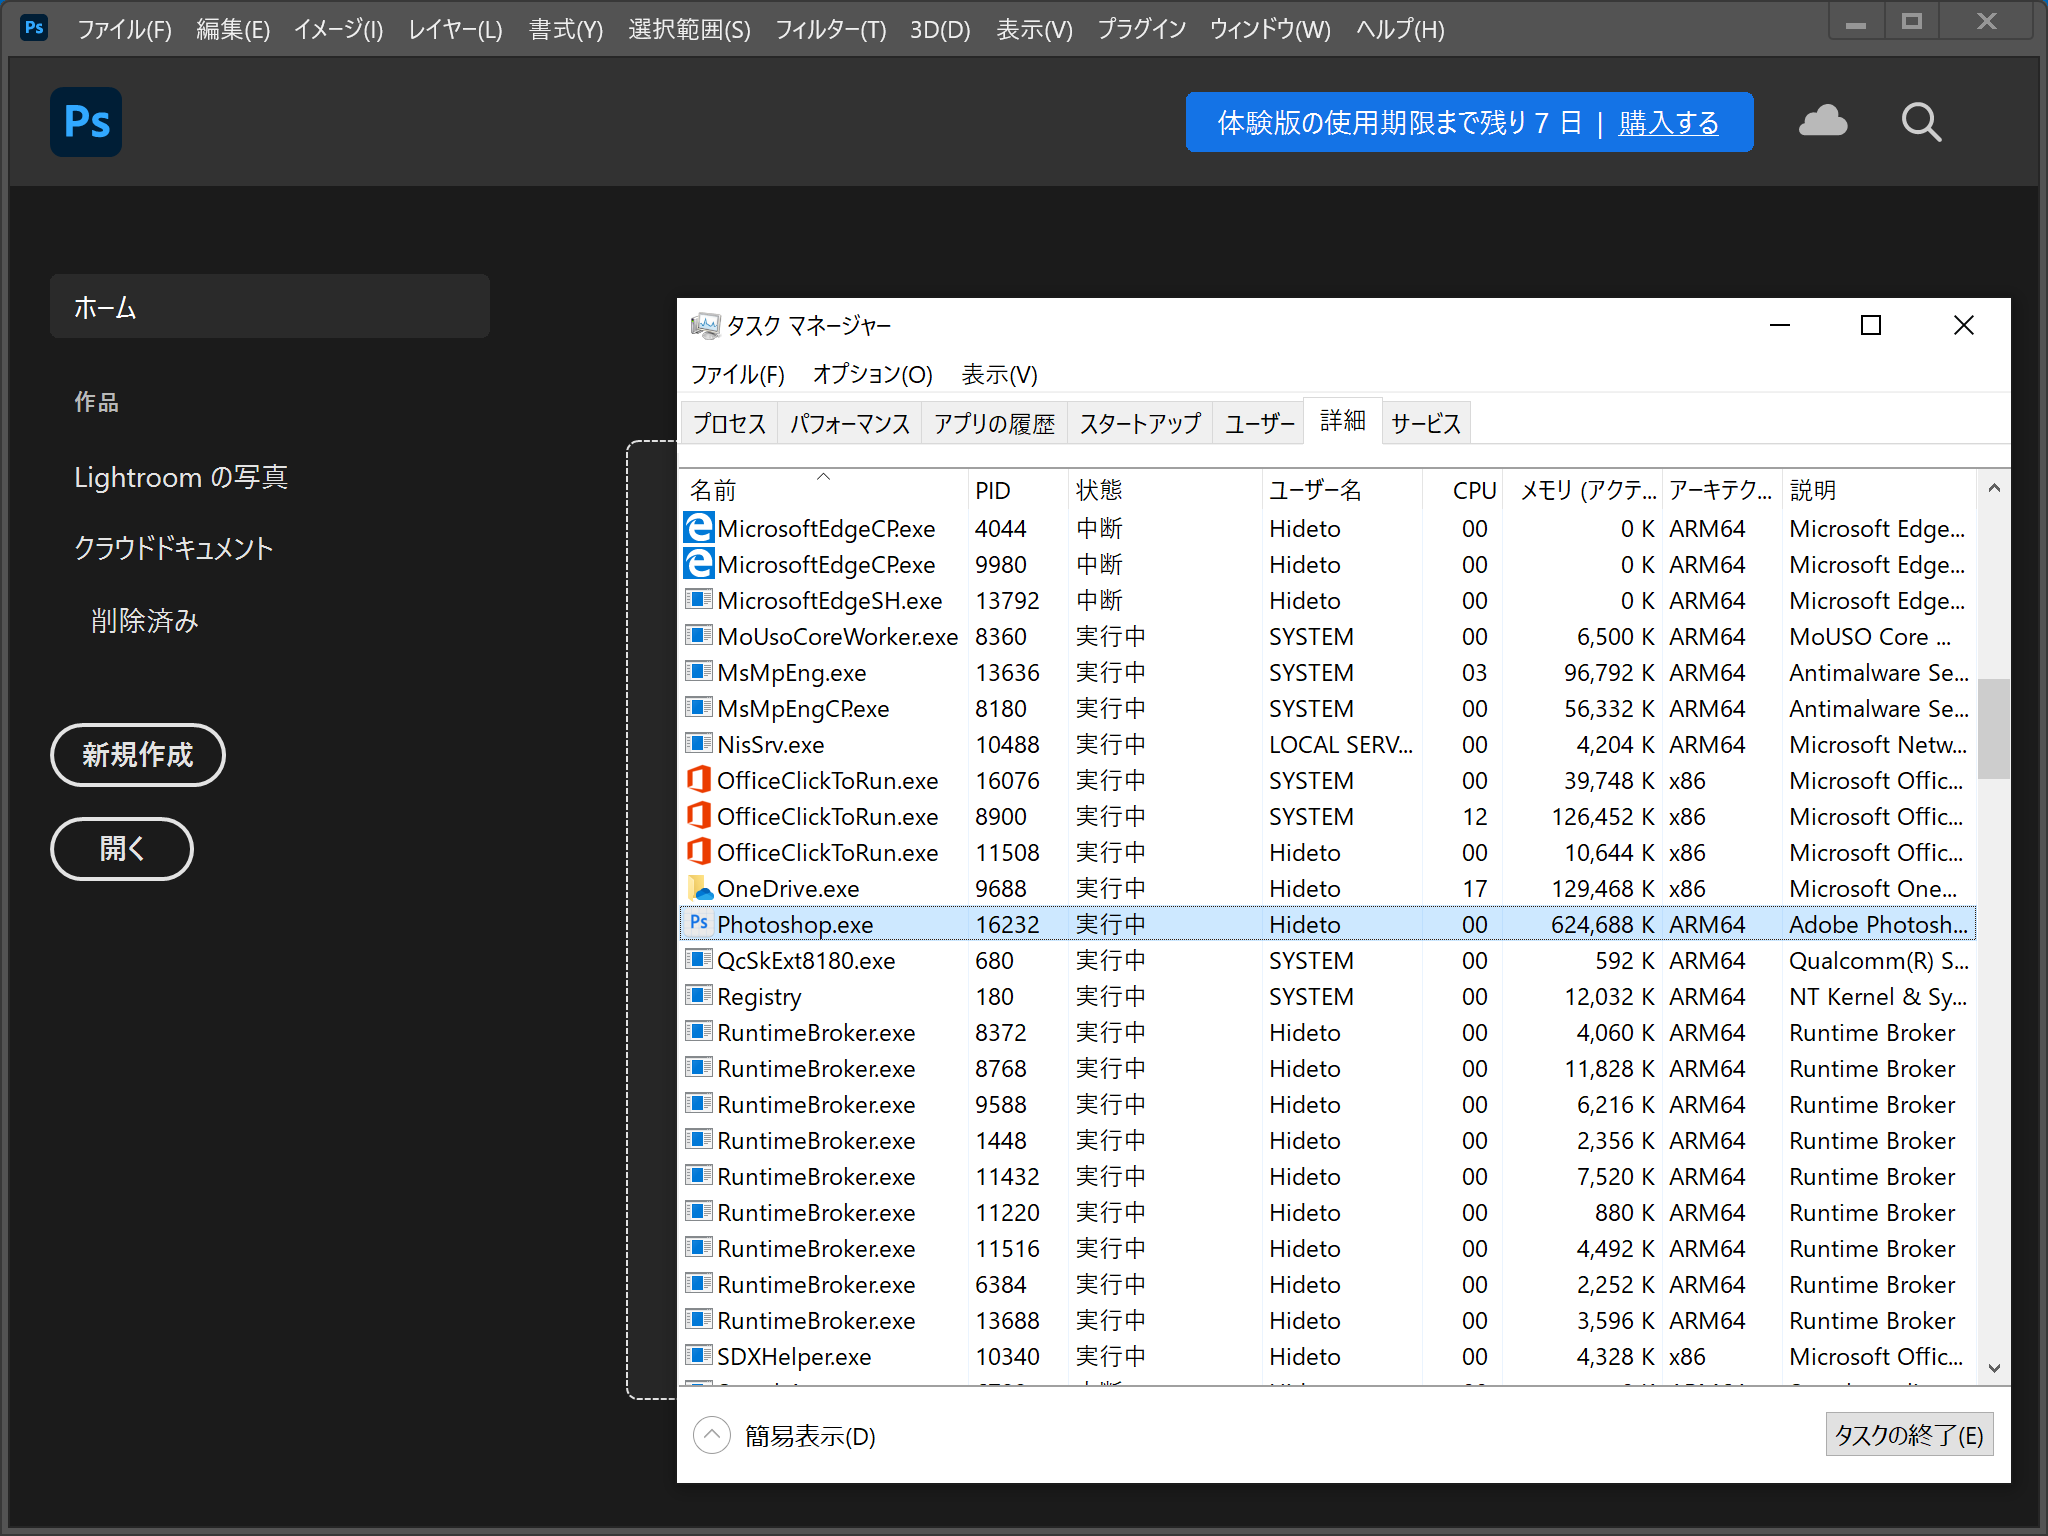Viewport: 2048px width, 1536px height.
Task: Click the Photoshop logo in the top-left corner
Action: tap(86, 122)
